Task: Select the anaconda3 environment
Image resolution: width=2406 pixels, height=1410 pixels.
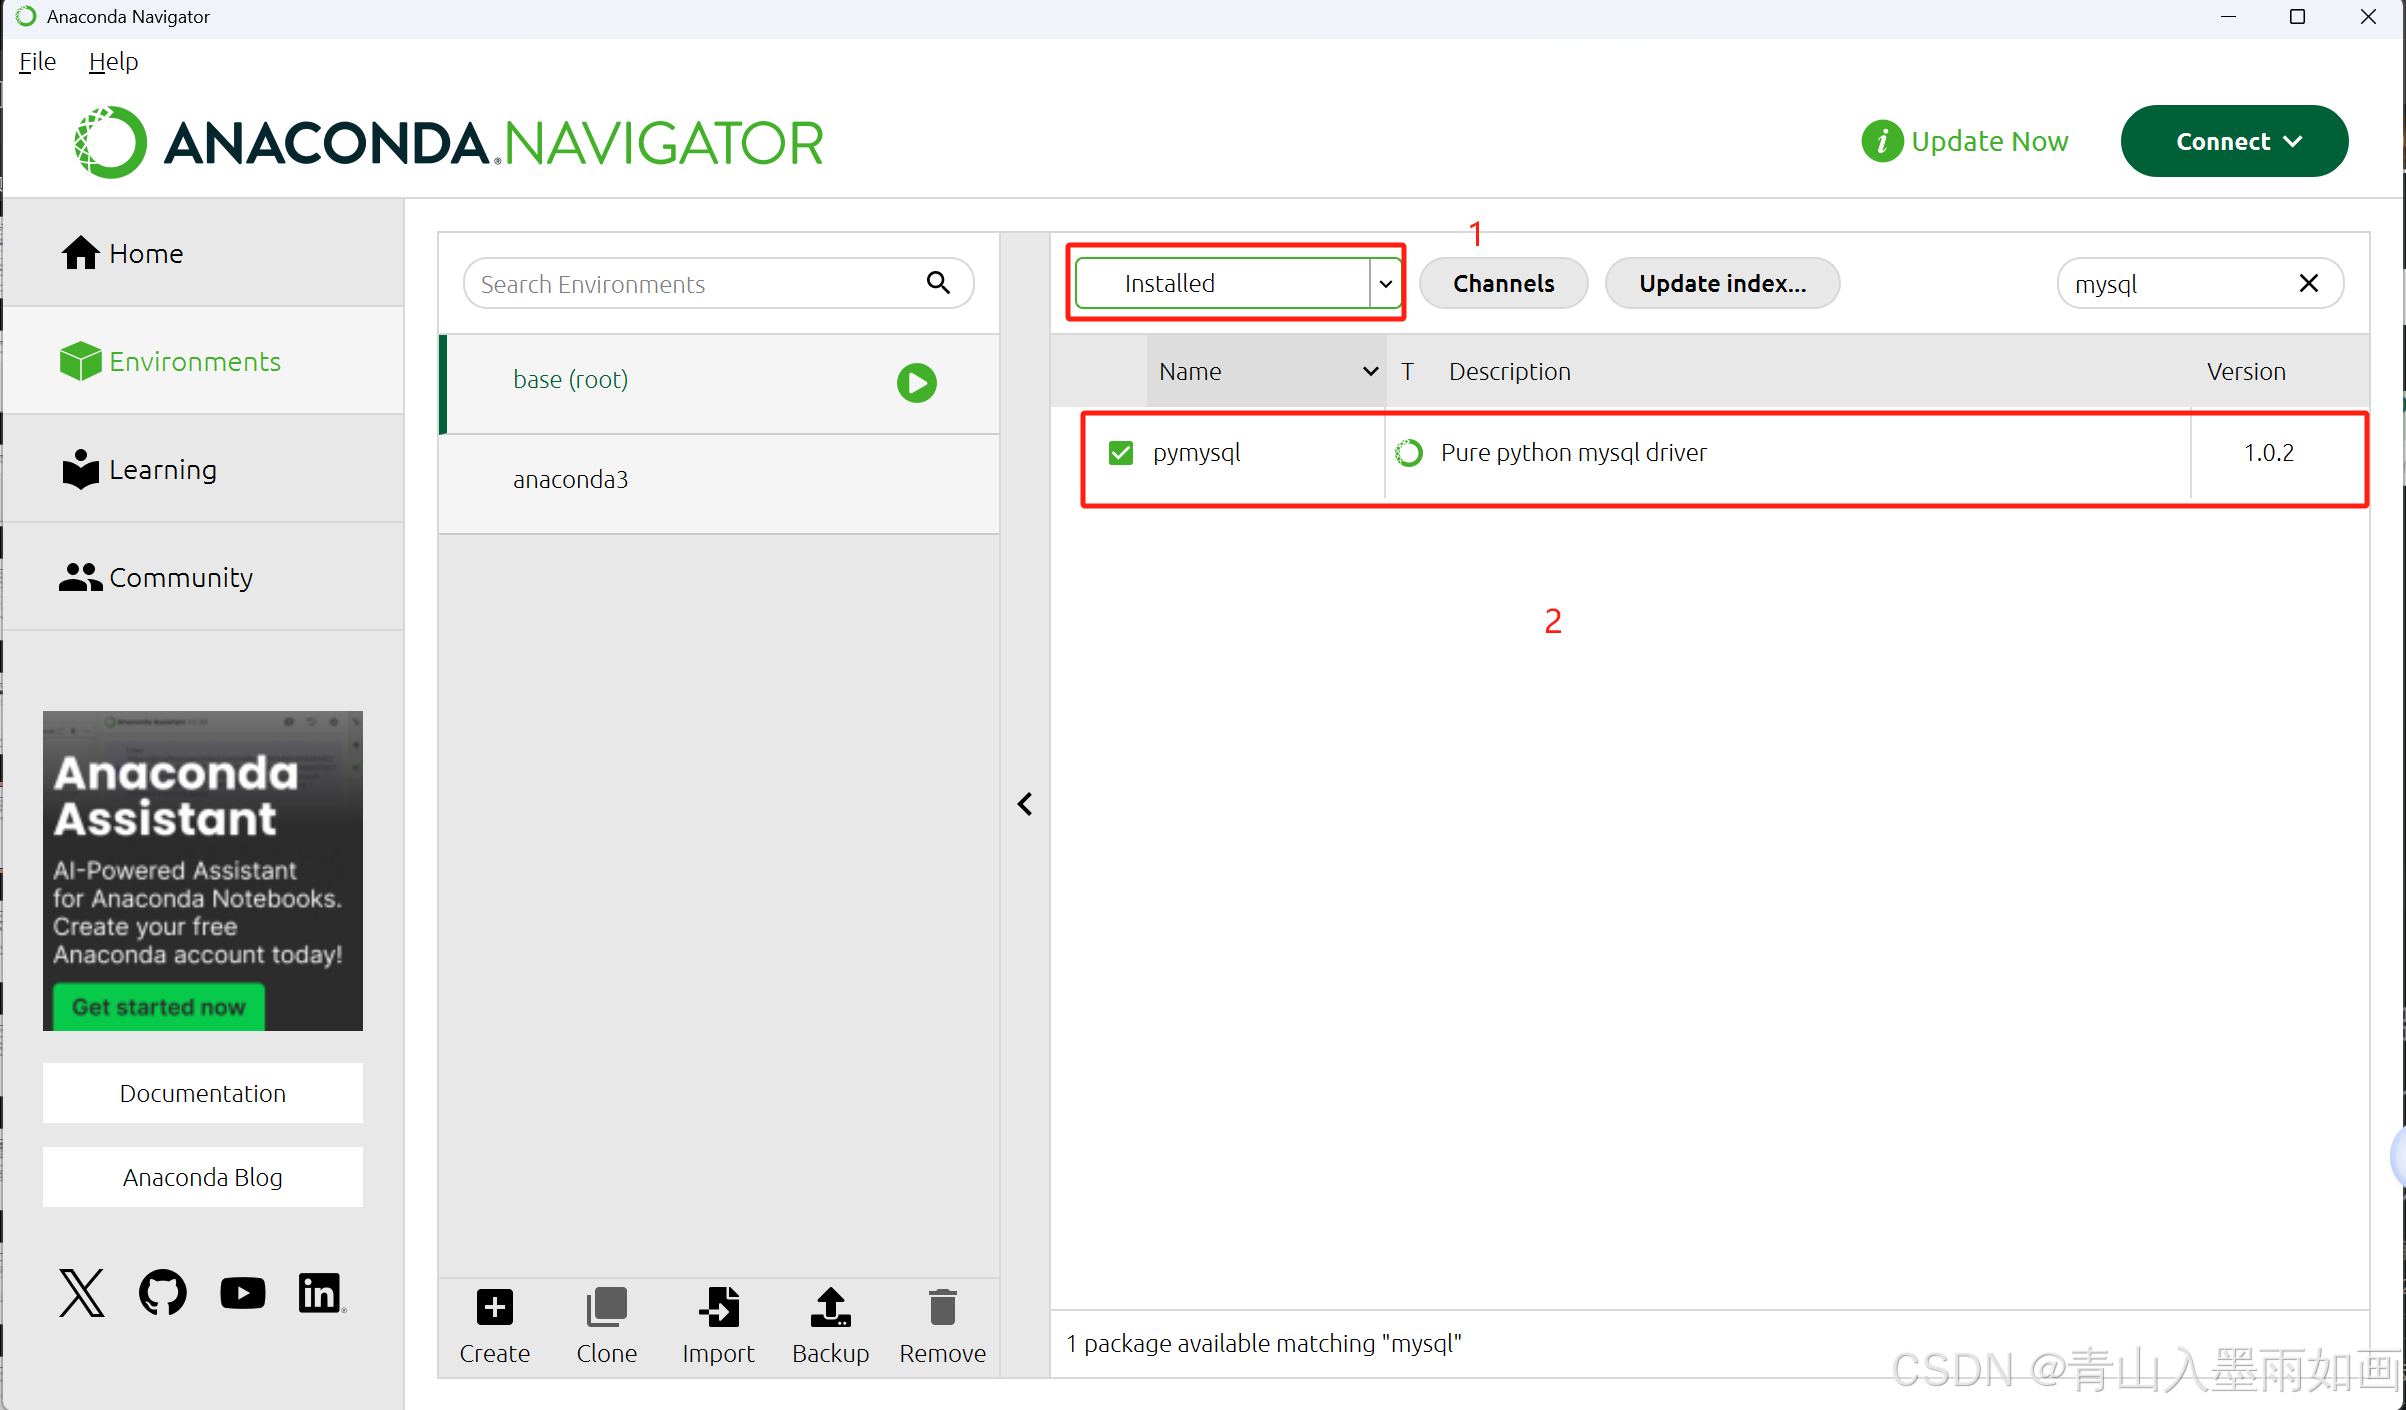Action: tap(570, 480)
